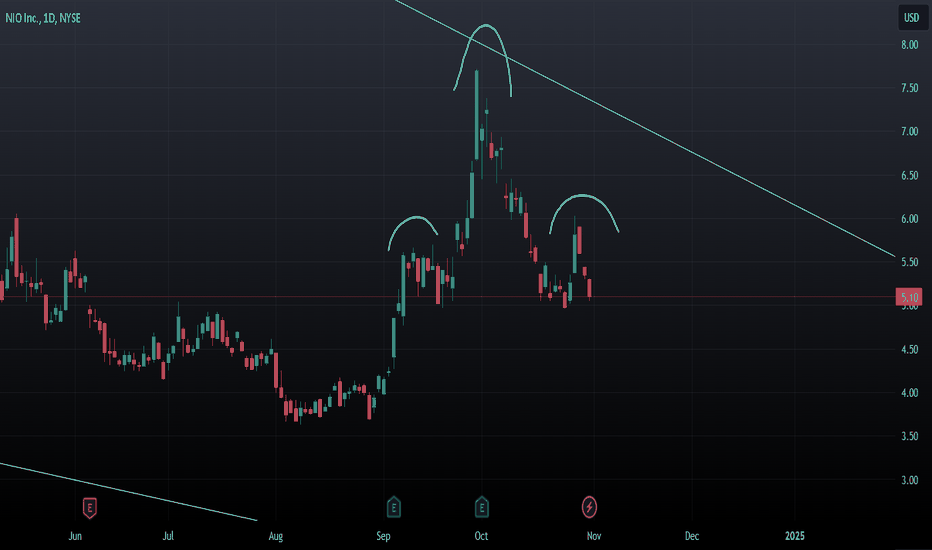Select the 6.00 price axis label
932x550 pixels.
click(x=909, y=219)
